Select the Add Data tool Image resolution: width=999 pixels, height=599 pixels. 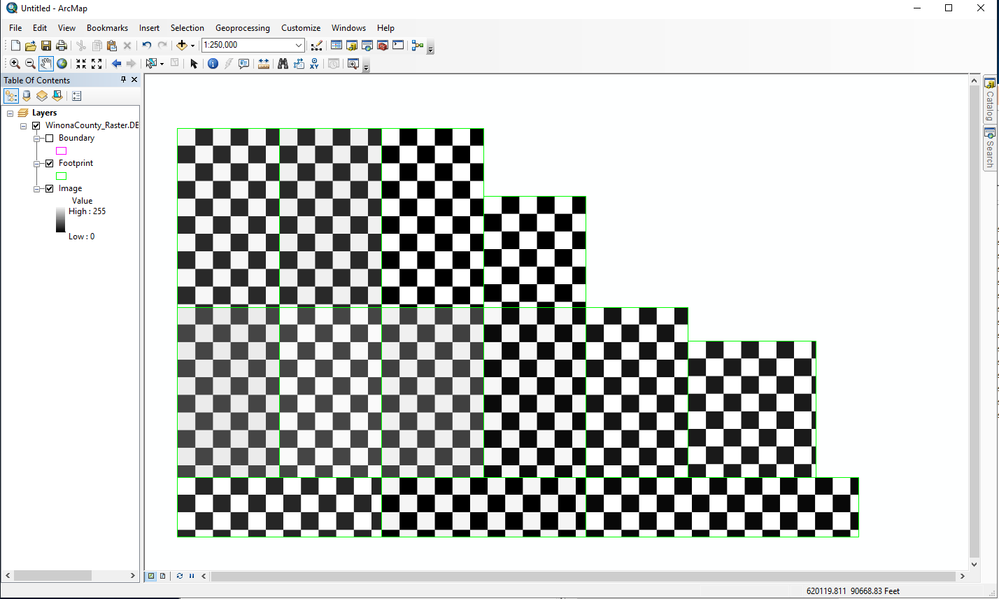[x=181, y=45]
